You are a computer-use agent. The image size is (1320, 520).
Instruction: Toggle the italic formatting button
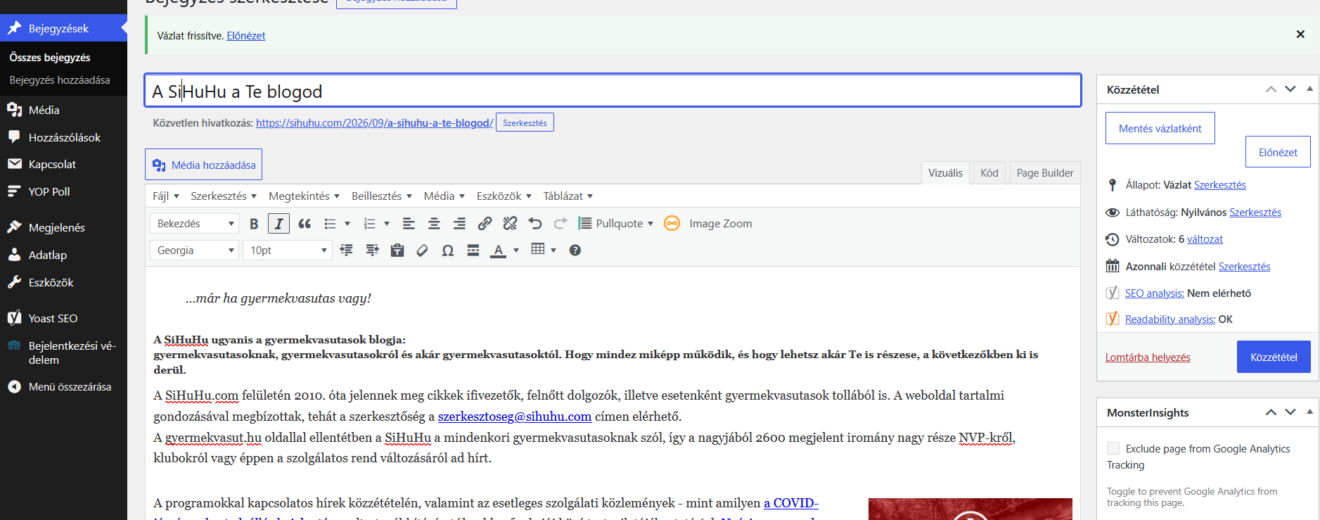tap(279, 224)
